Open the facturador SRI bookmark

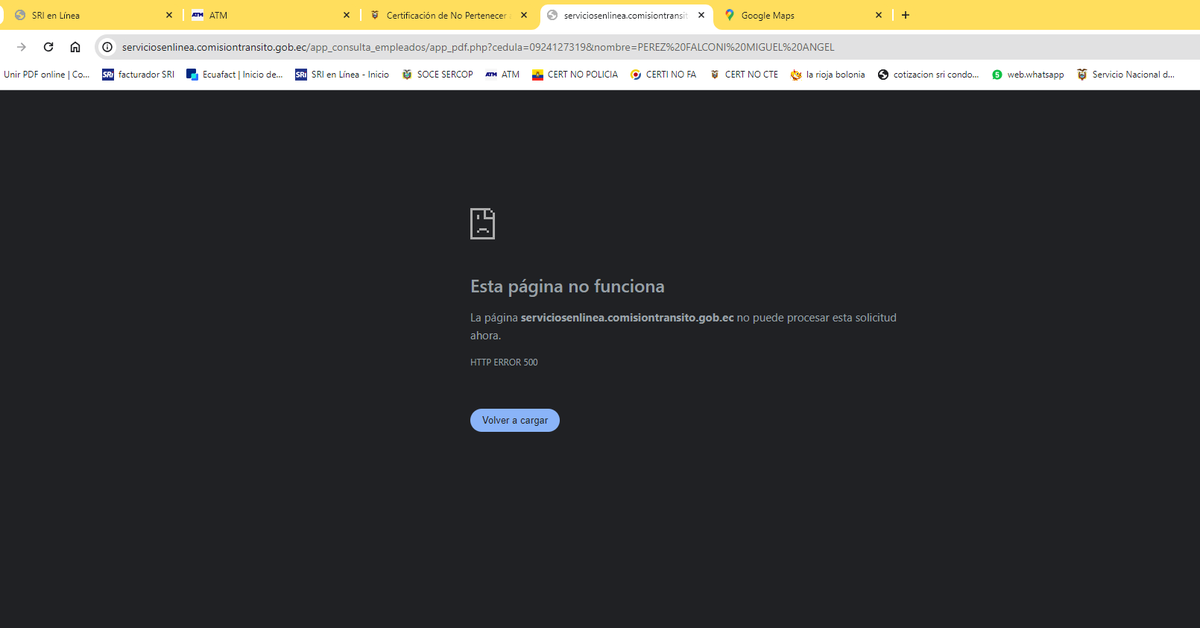tap(138, 74)
